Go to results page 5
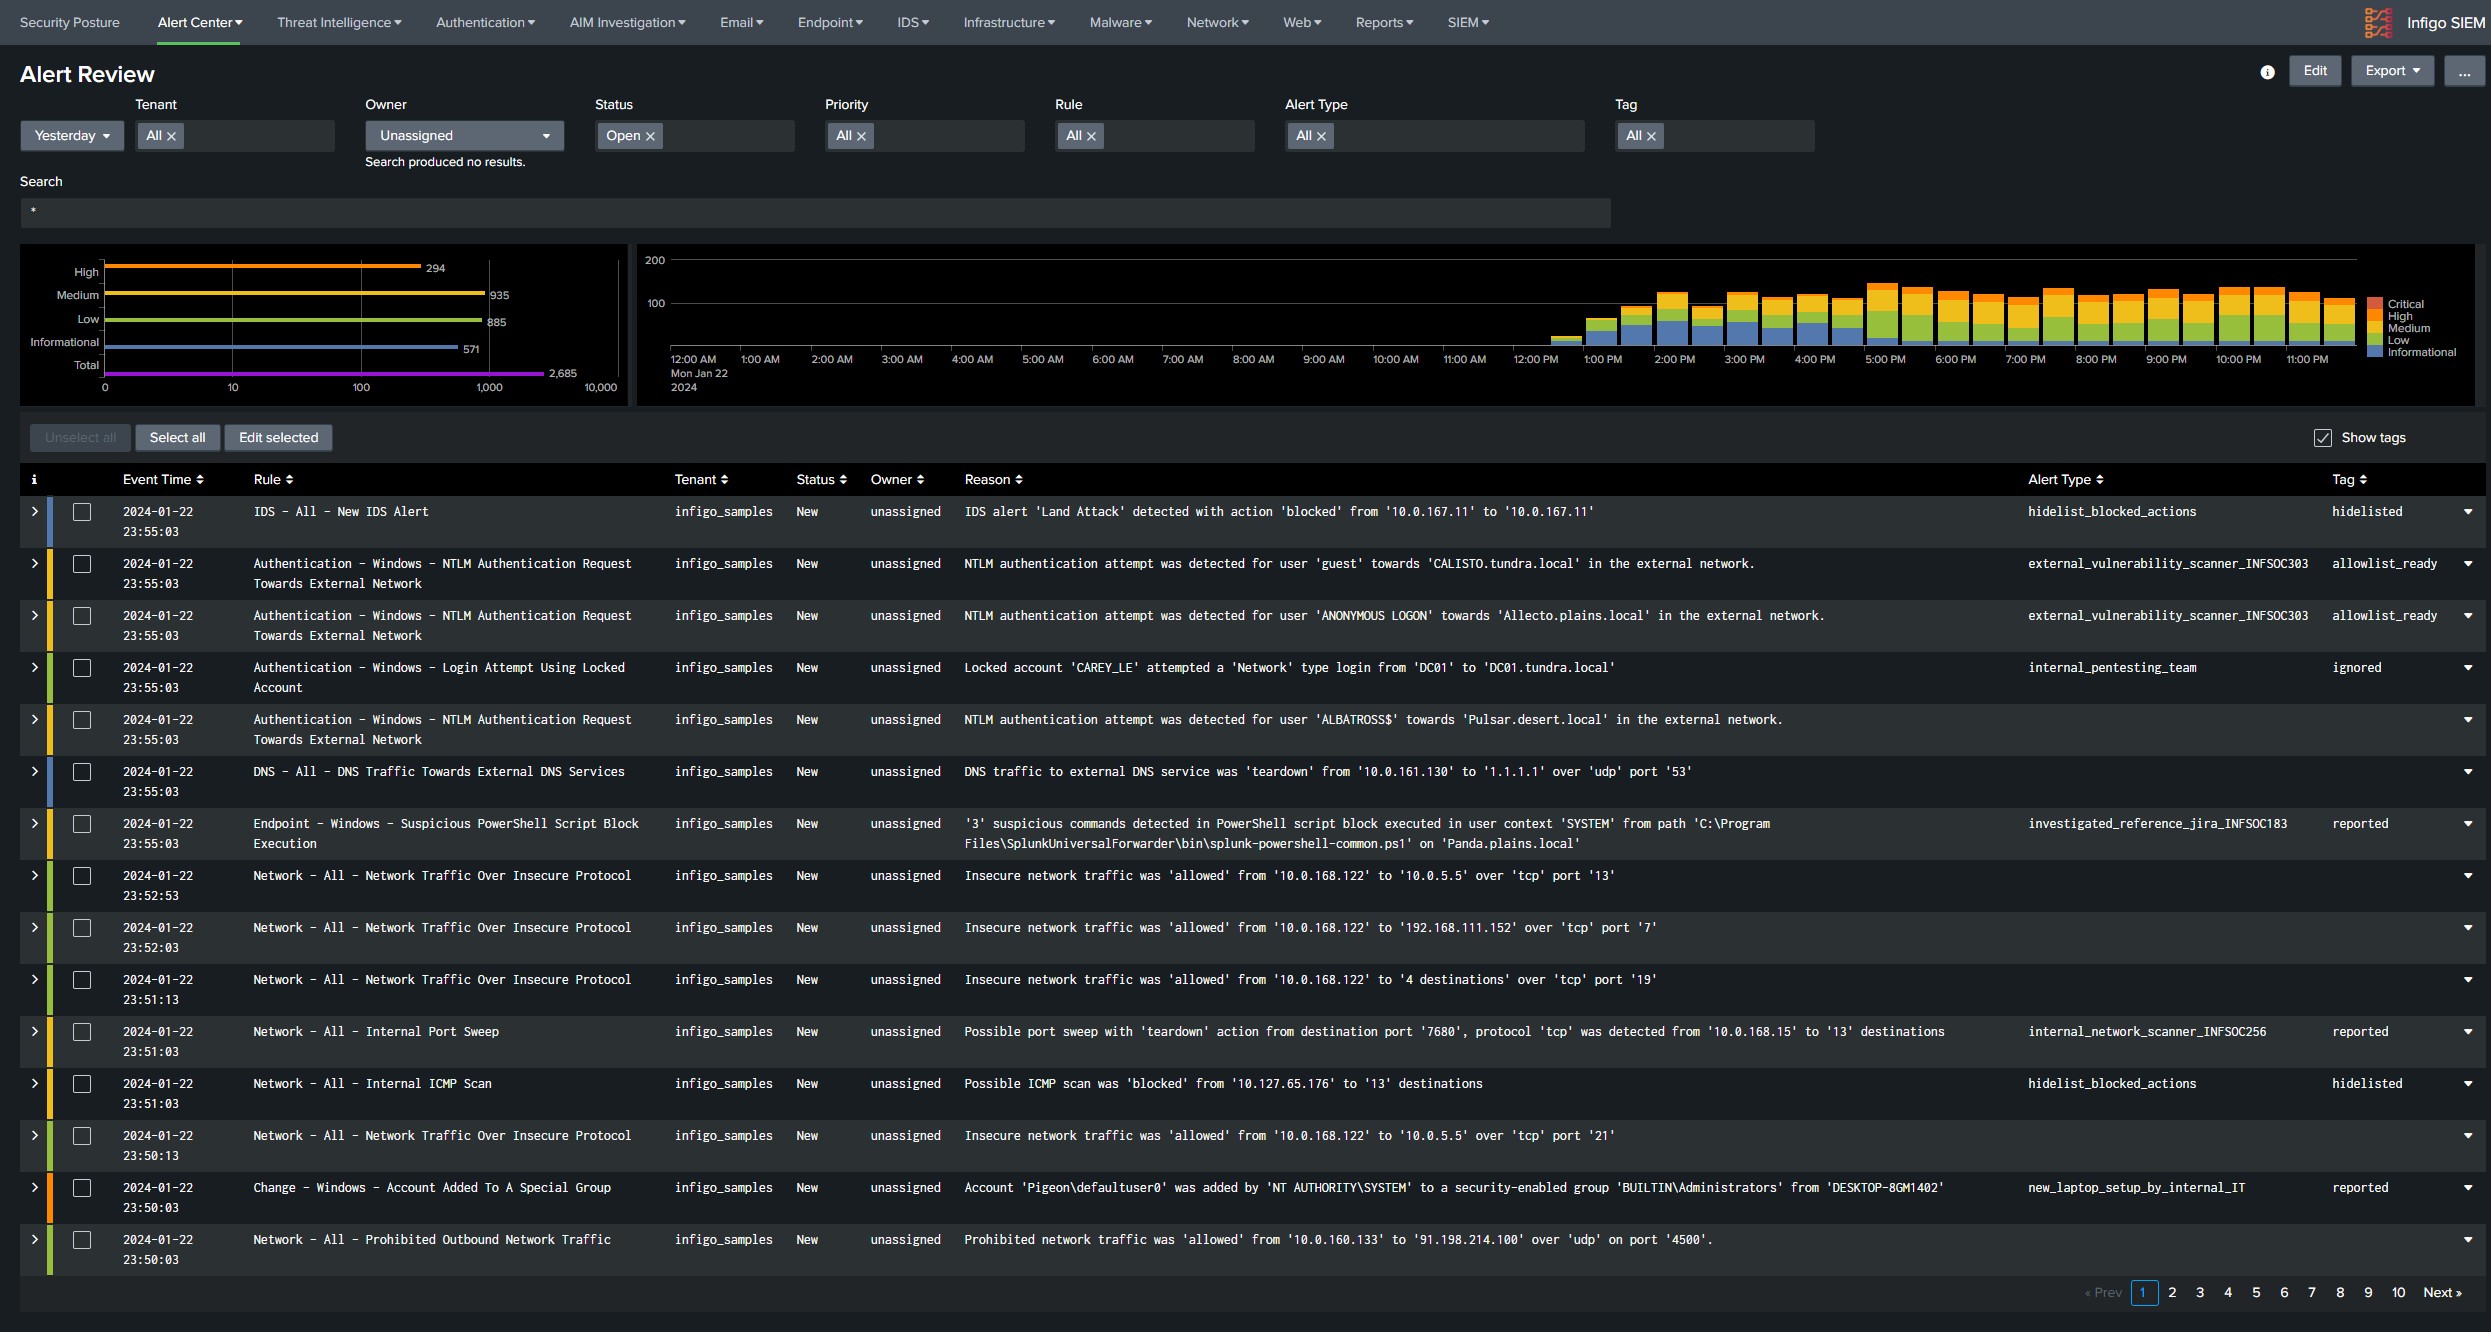This screenshot has height=1332, width=2491. coord(2256,1293)
